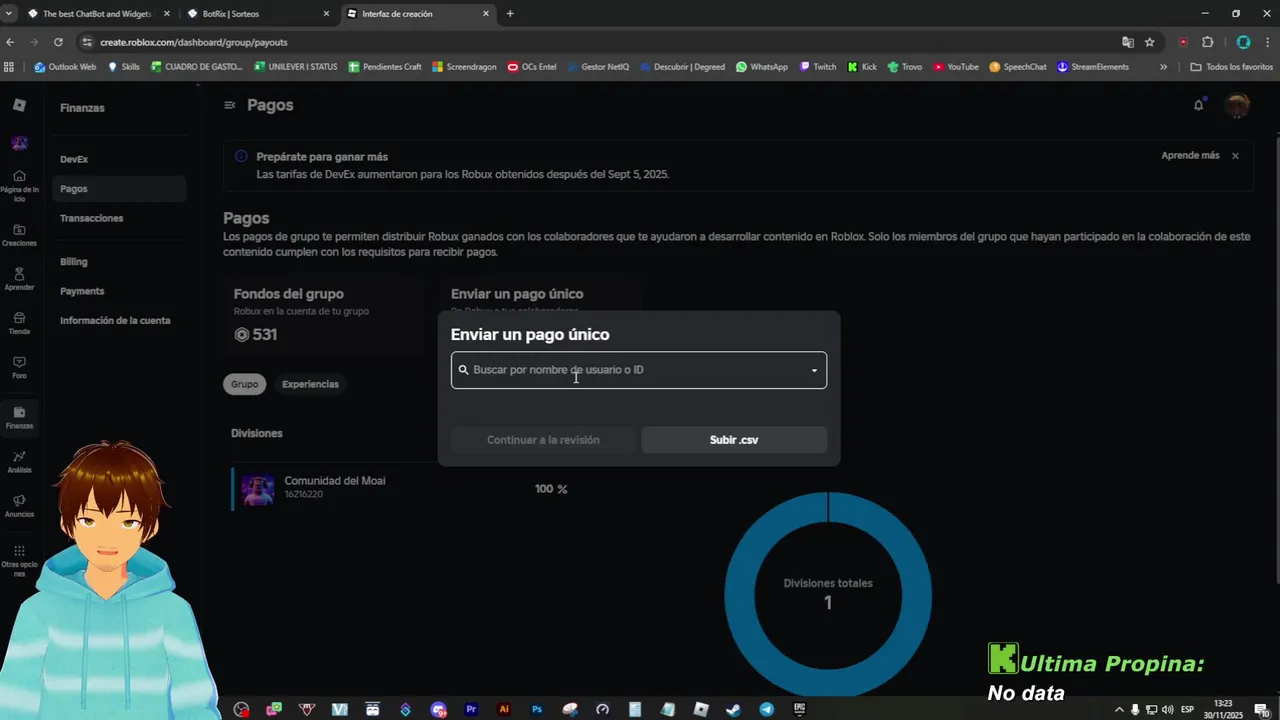Select the Interfaz de creación tab
The image size is (1280, 720).
[418, 14]
